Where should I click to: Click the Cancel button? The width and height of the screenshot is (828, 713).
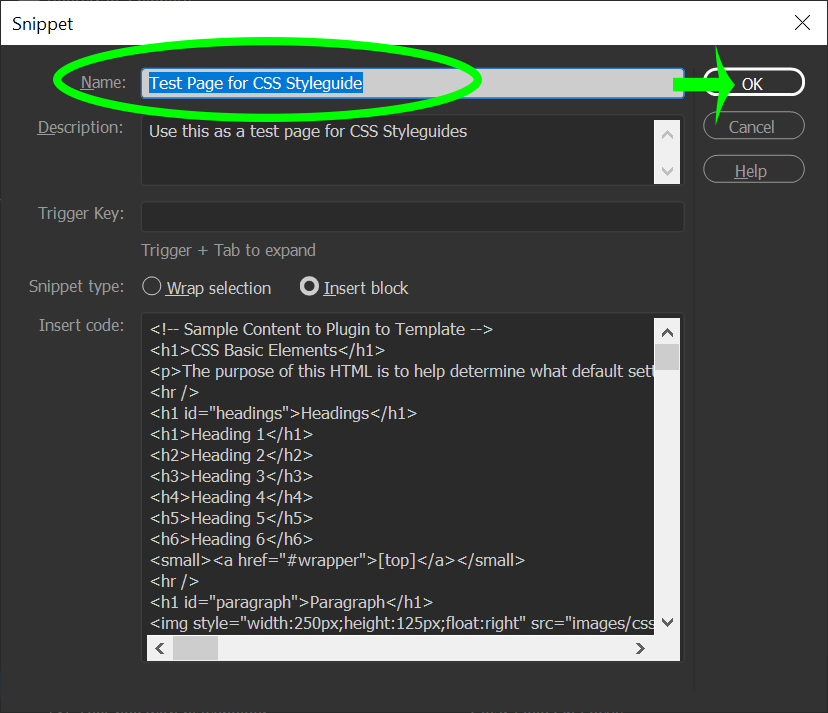click(753, 126)
